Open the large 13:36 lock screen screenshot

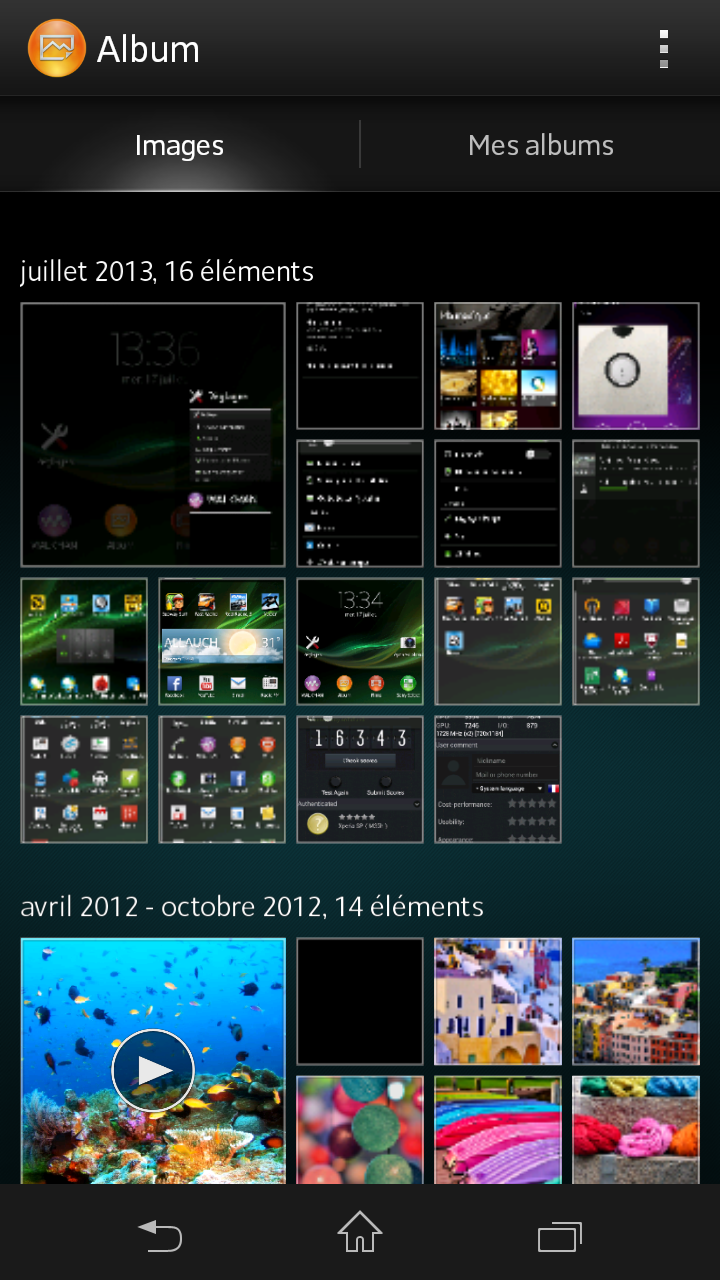click(153, 435)
